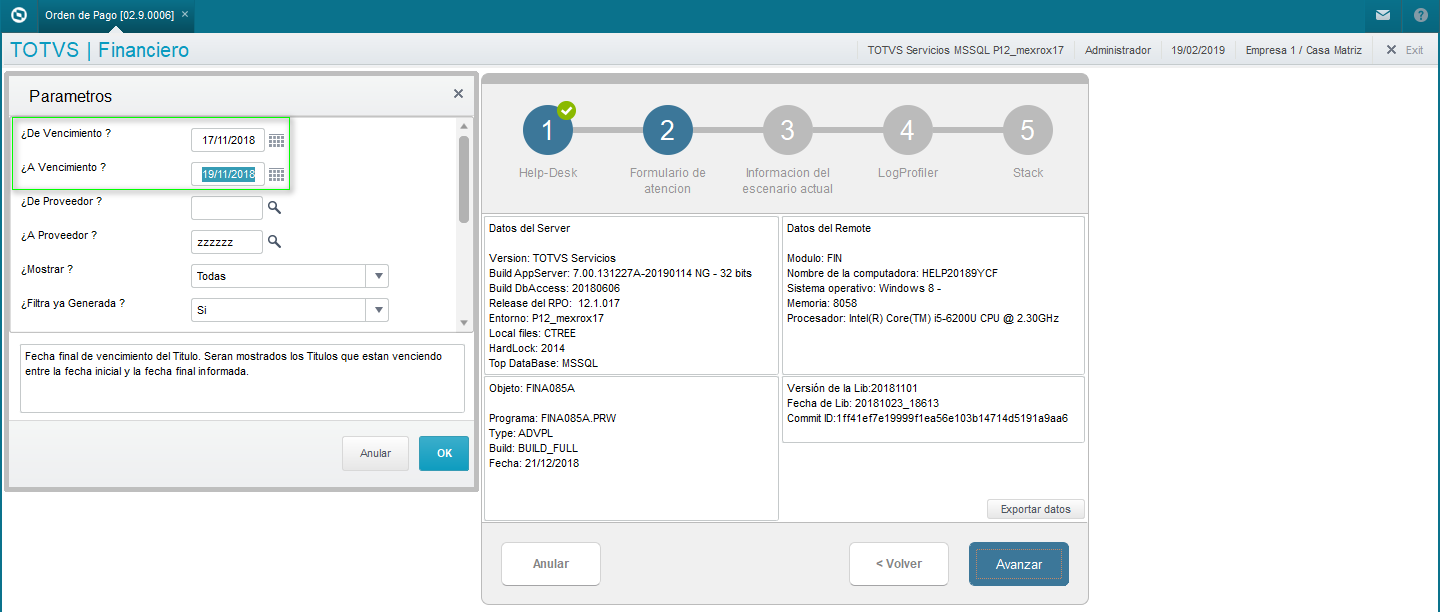1440x612 pixels.
Task: Advance with the Avanzar button
Action: [x=1019, y=564]
